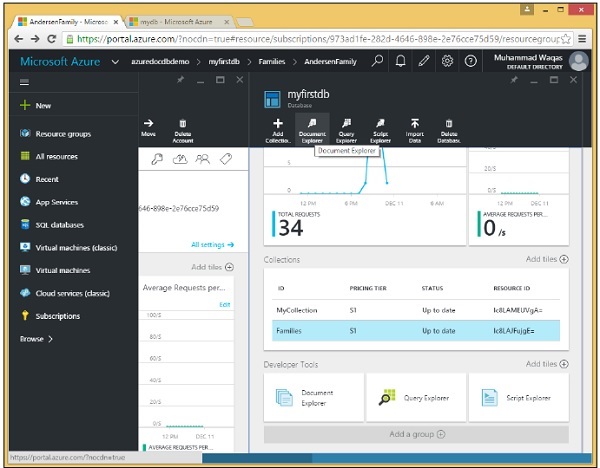Click Resource ID column header
The image size is (600, 468).
pyautogui.click(x=512, y=288)
